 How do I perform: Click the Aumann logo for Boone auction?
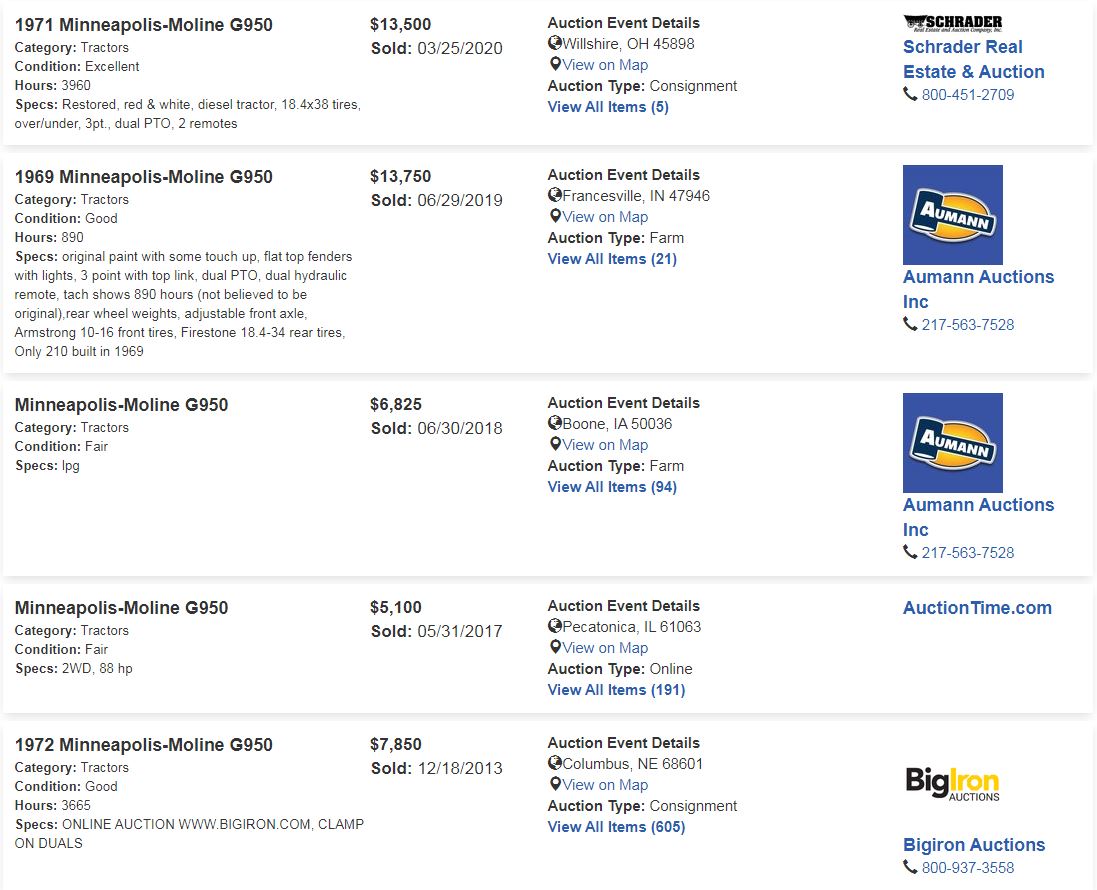pos(952,443)
